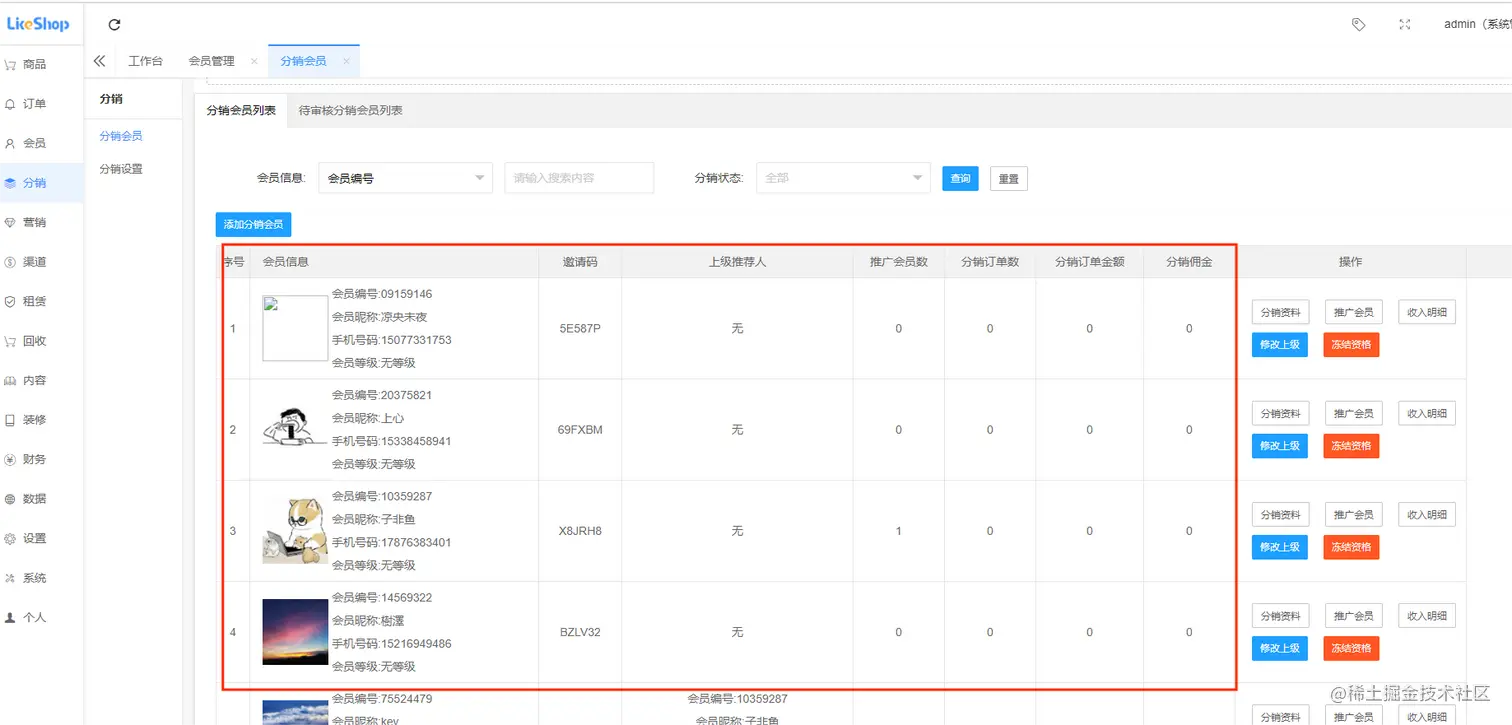The height and width of the screenshot is (725, 1512).
Task: Close the 会员管理 tab
Action: 254,61
